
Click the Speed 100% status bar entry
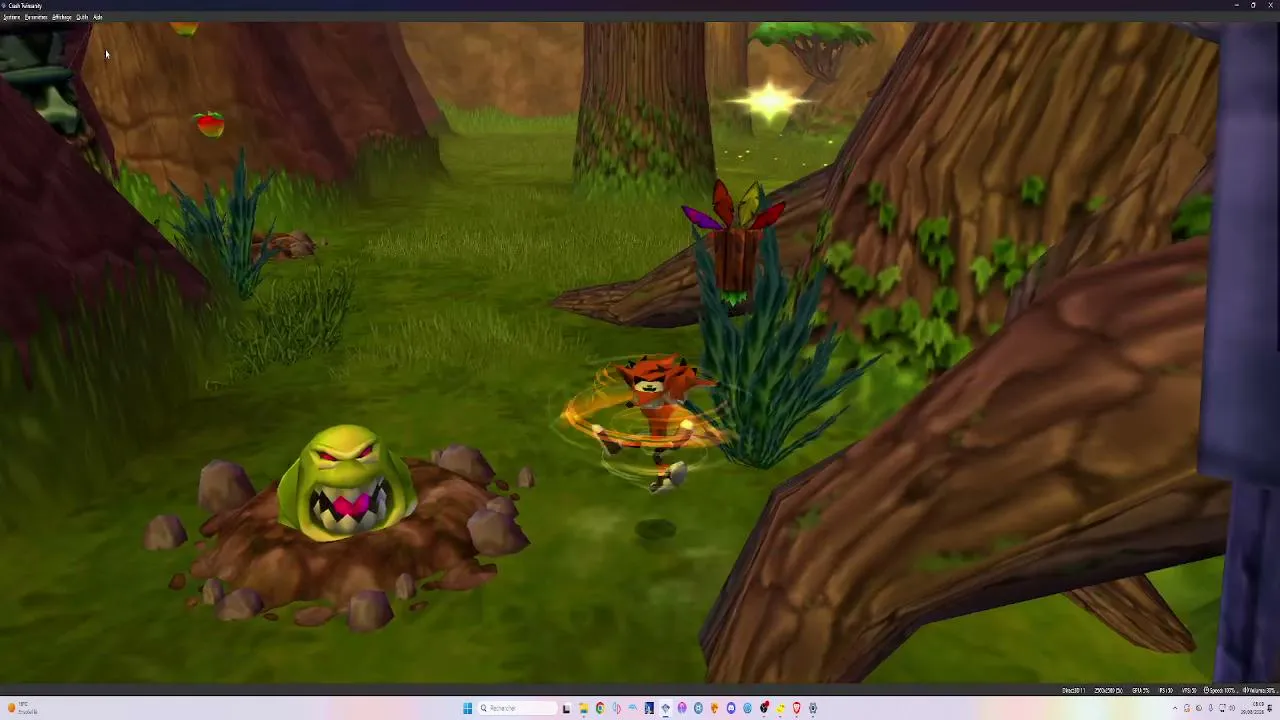point(1220,691)
